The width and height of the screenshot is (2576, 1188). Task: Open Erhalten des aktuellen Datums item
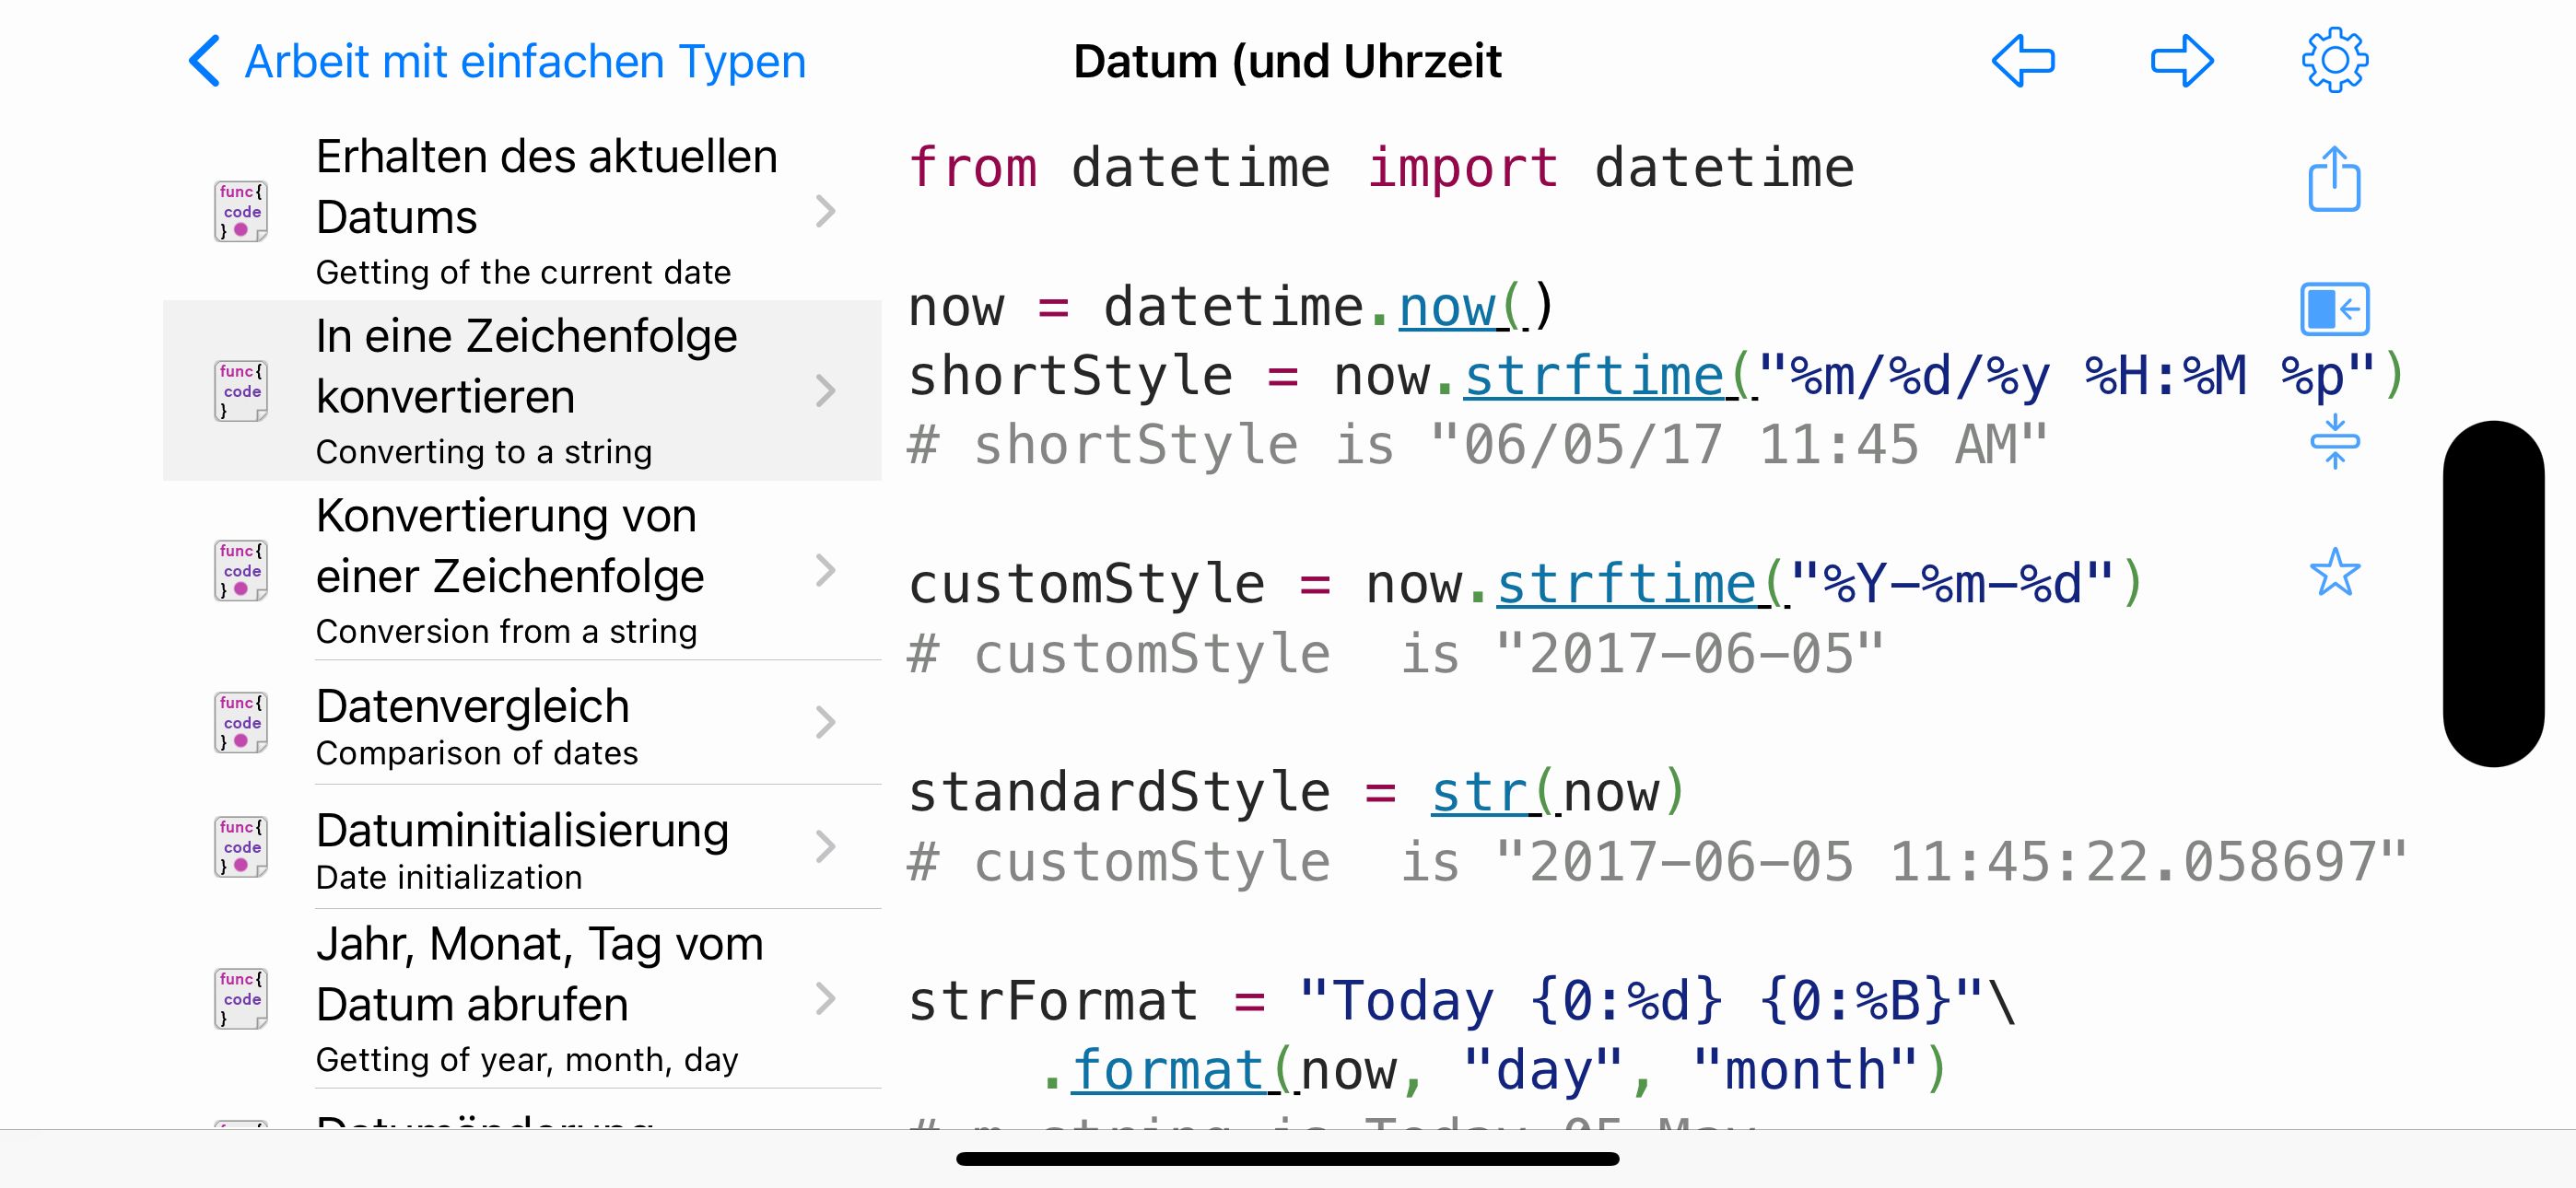[522, 211]
